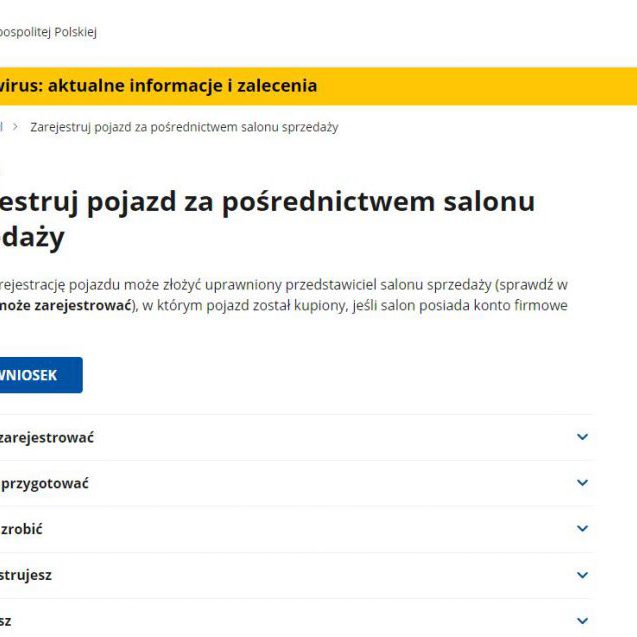
Task: Expand the 'zarejestrować' section chevron
Action: [582, 437]
